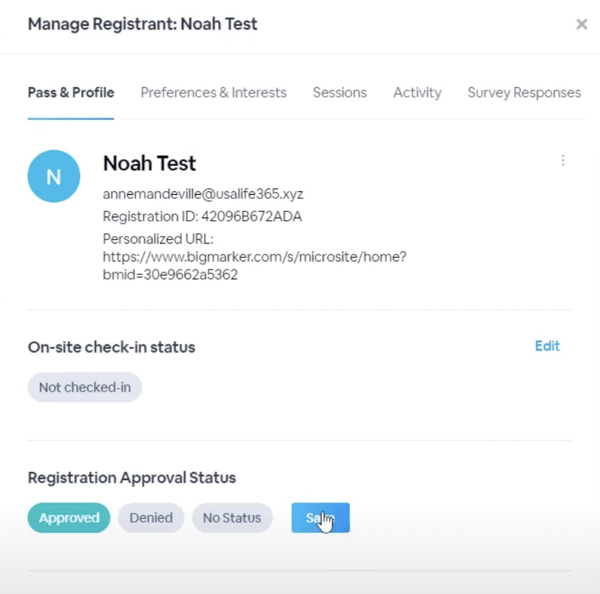The width and height of the screenshot is (600, 594).
Task: Open the Sessions tab
Action: tap(340, 93)
